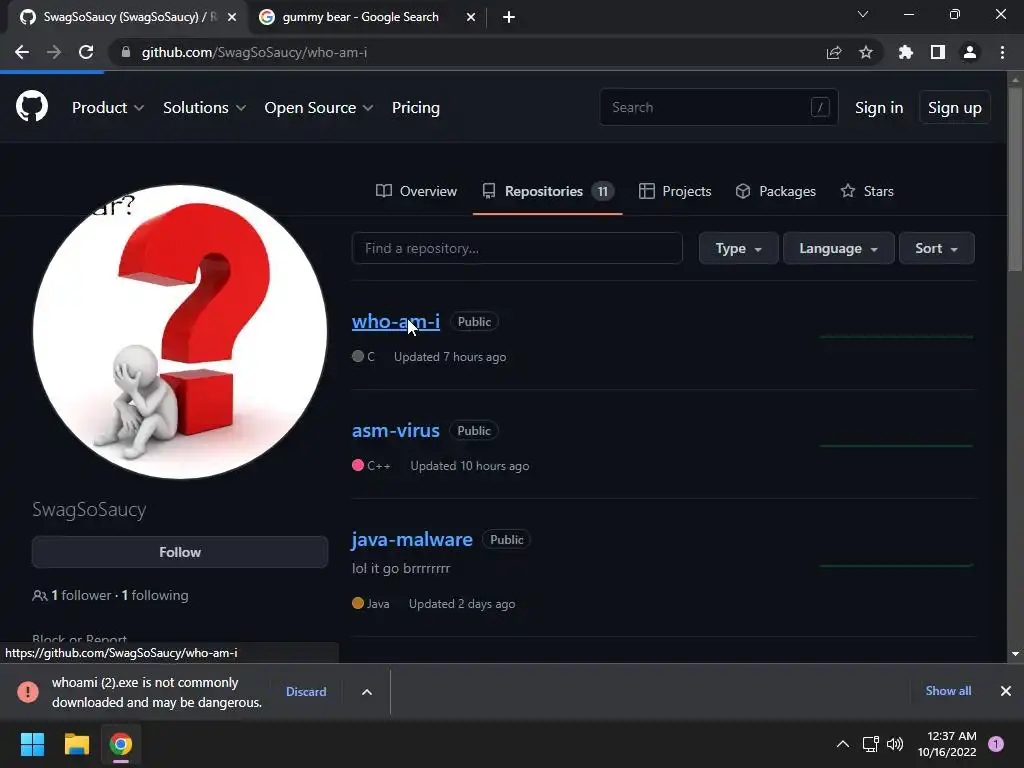This screenshot has width=1024, height=768.
Task: Click the scrollbar down arrow
Action: pos(1015,654)
